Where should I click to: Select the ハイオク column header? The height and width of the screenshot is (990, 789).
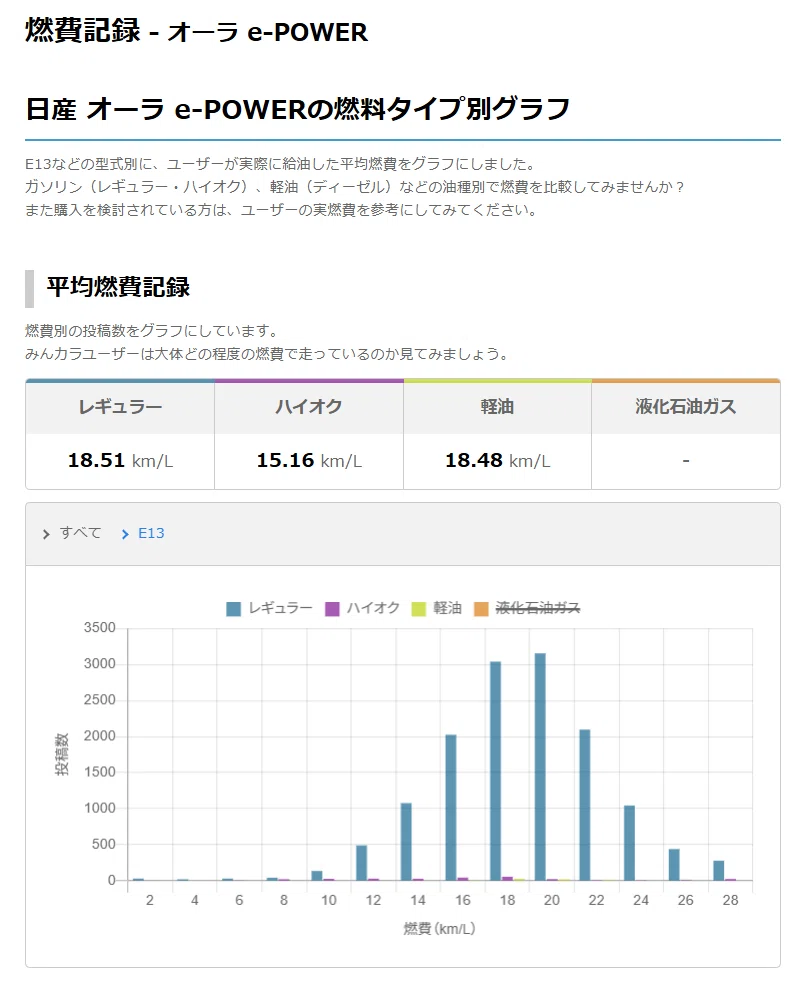tap(309, 407)
